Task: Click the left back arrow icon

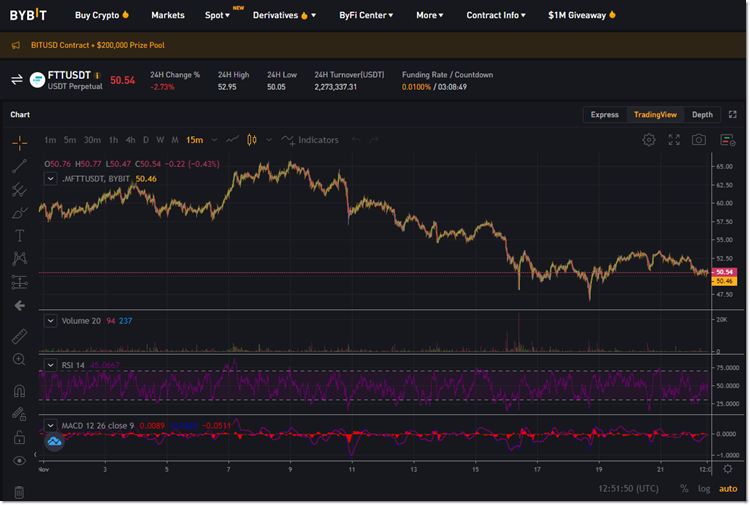Action: click(20, 306)
